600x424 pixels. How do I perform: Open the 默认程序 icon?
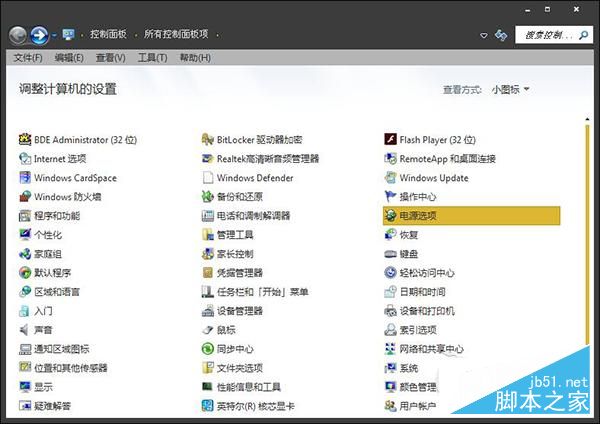tap(25, 273)
